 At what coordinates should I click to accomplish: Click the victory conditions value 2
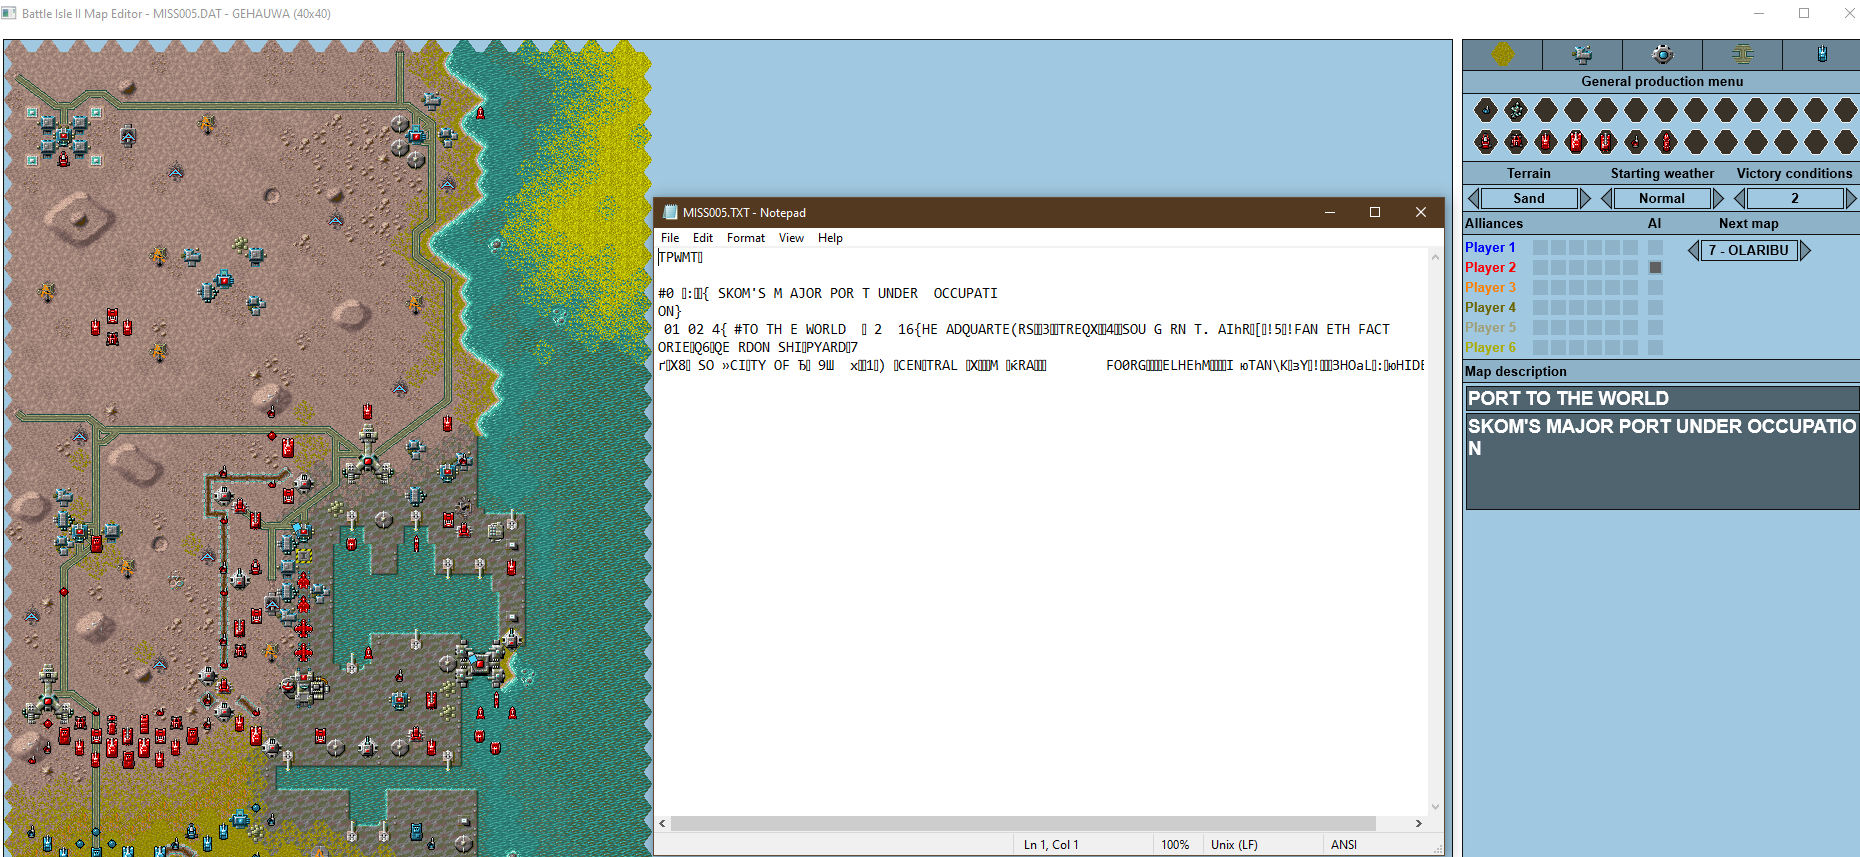click(x=1795, y=198)
